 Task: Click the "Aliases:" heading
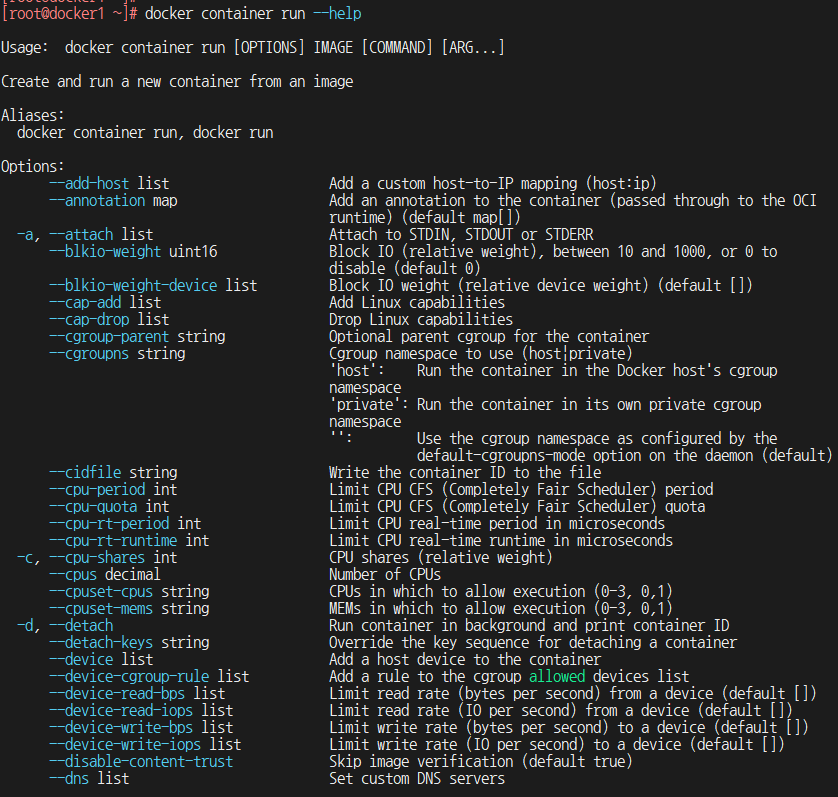(x=33, y=115)
